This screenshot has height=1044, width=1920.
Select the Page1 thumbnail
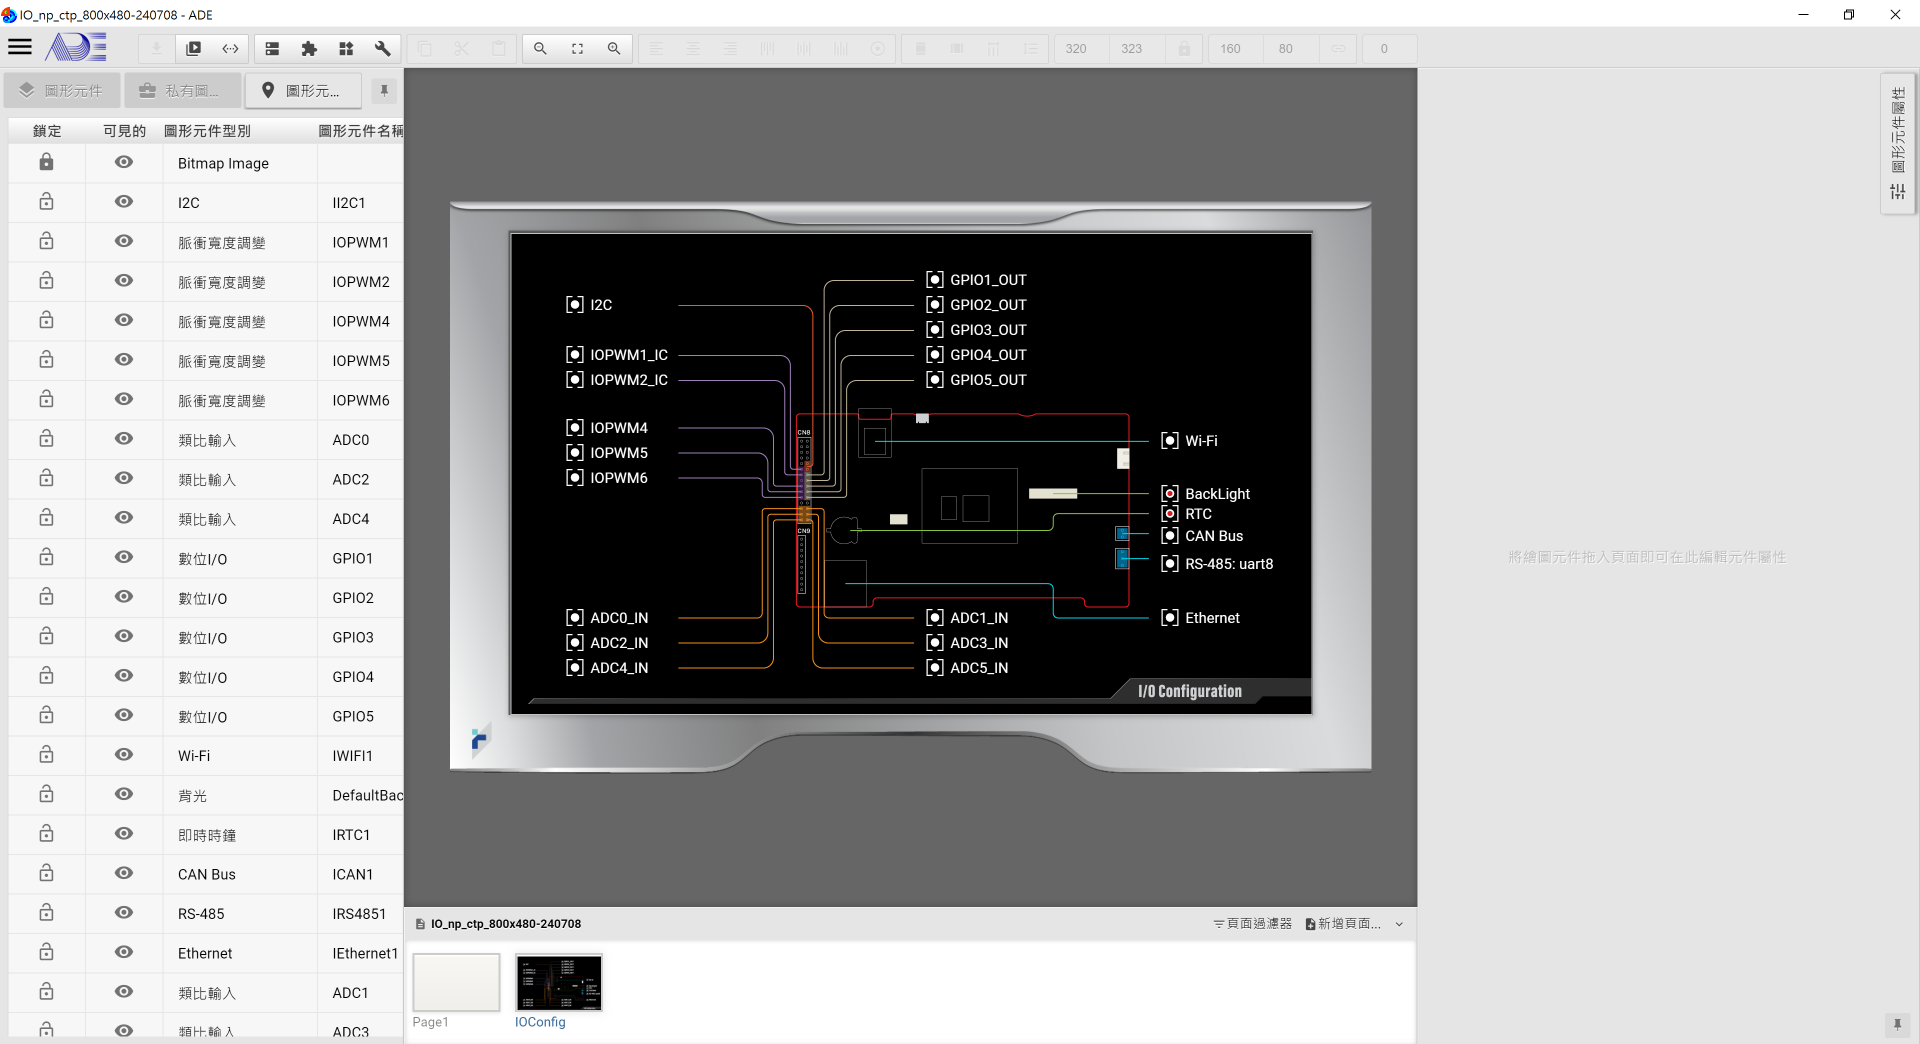pyautogui.click(x=455, y=983)
